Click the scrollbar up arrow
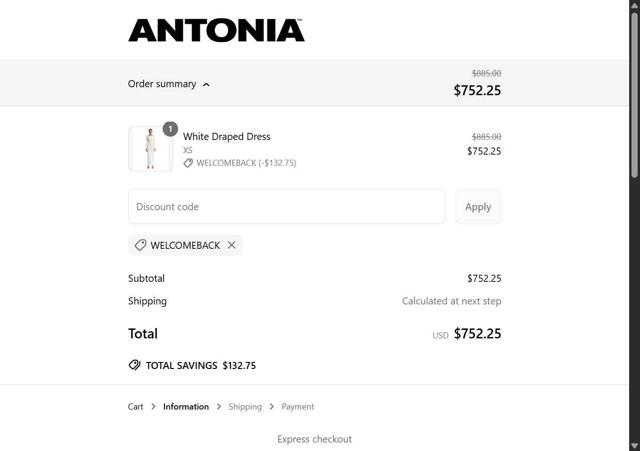The image size is (640, 451). coord(634,6)
